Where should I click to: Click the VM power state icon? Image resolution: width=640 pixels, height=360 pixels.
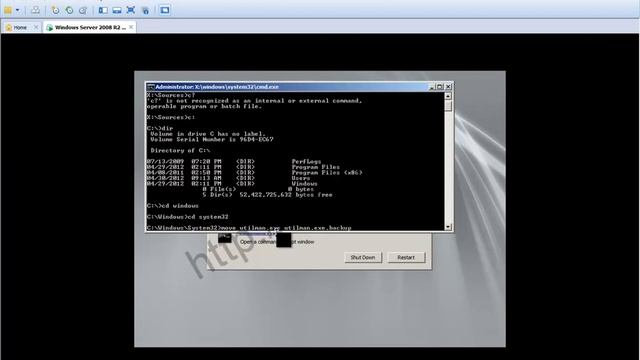[x=8, y=10]
